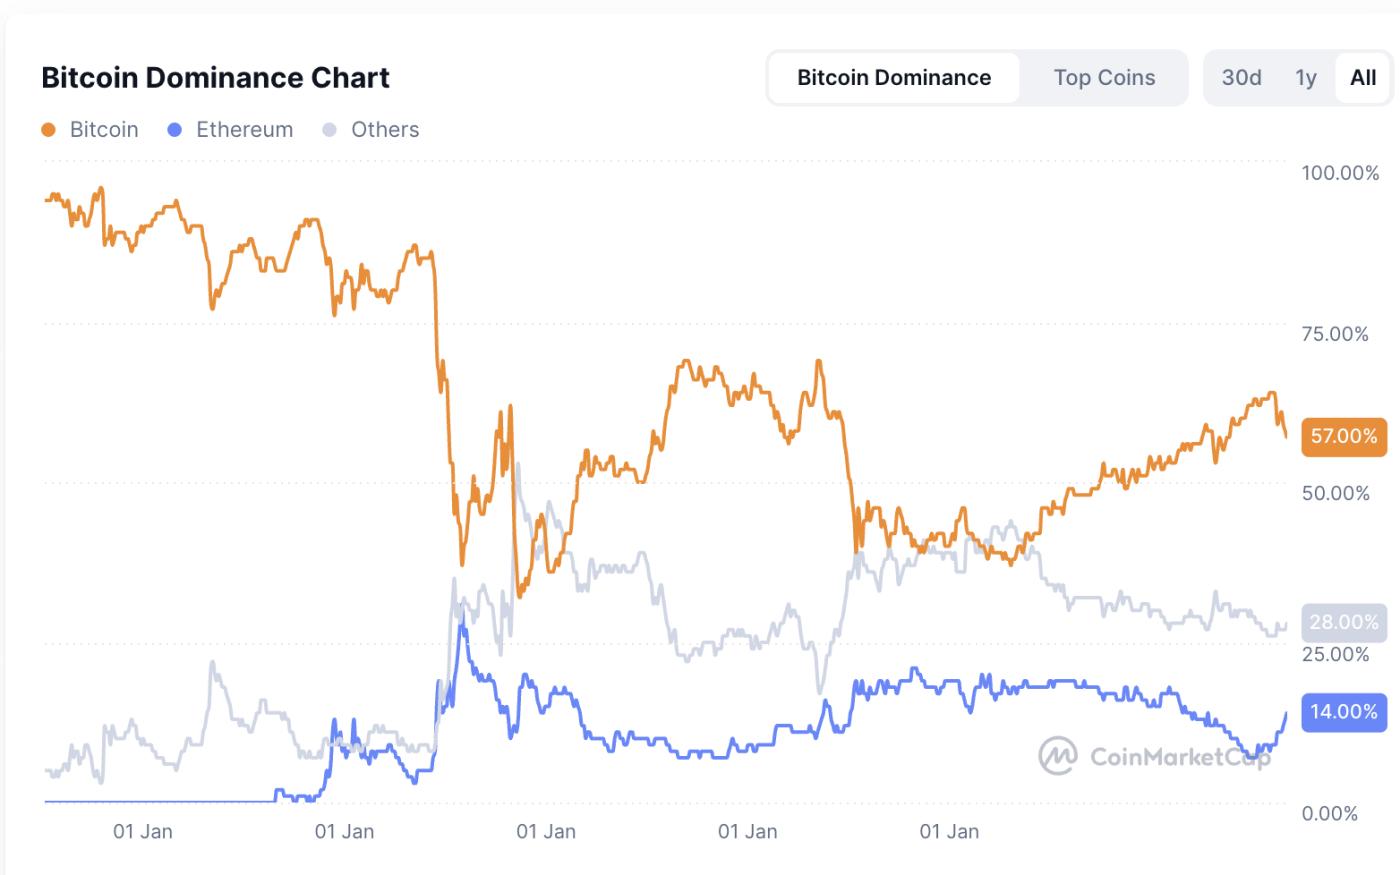Image resolution: width=1400 pixels, height=875 pixels.
Task: Click the orange dot next to Bitcoin label
Action: tap(46, 129)
